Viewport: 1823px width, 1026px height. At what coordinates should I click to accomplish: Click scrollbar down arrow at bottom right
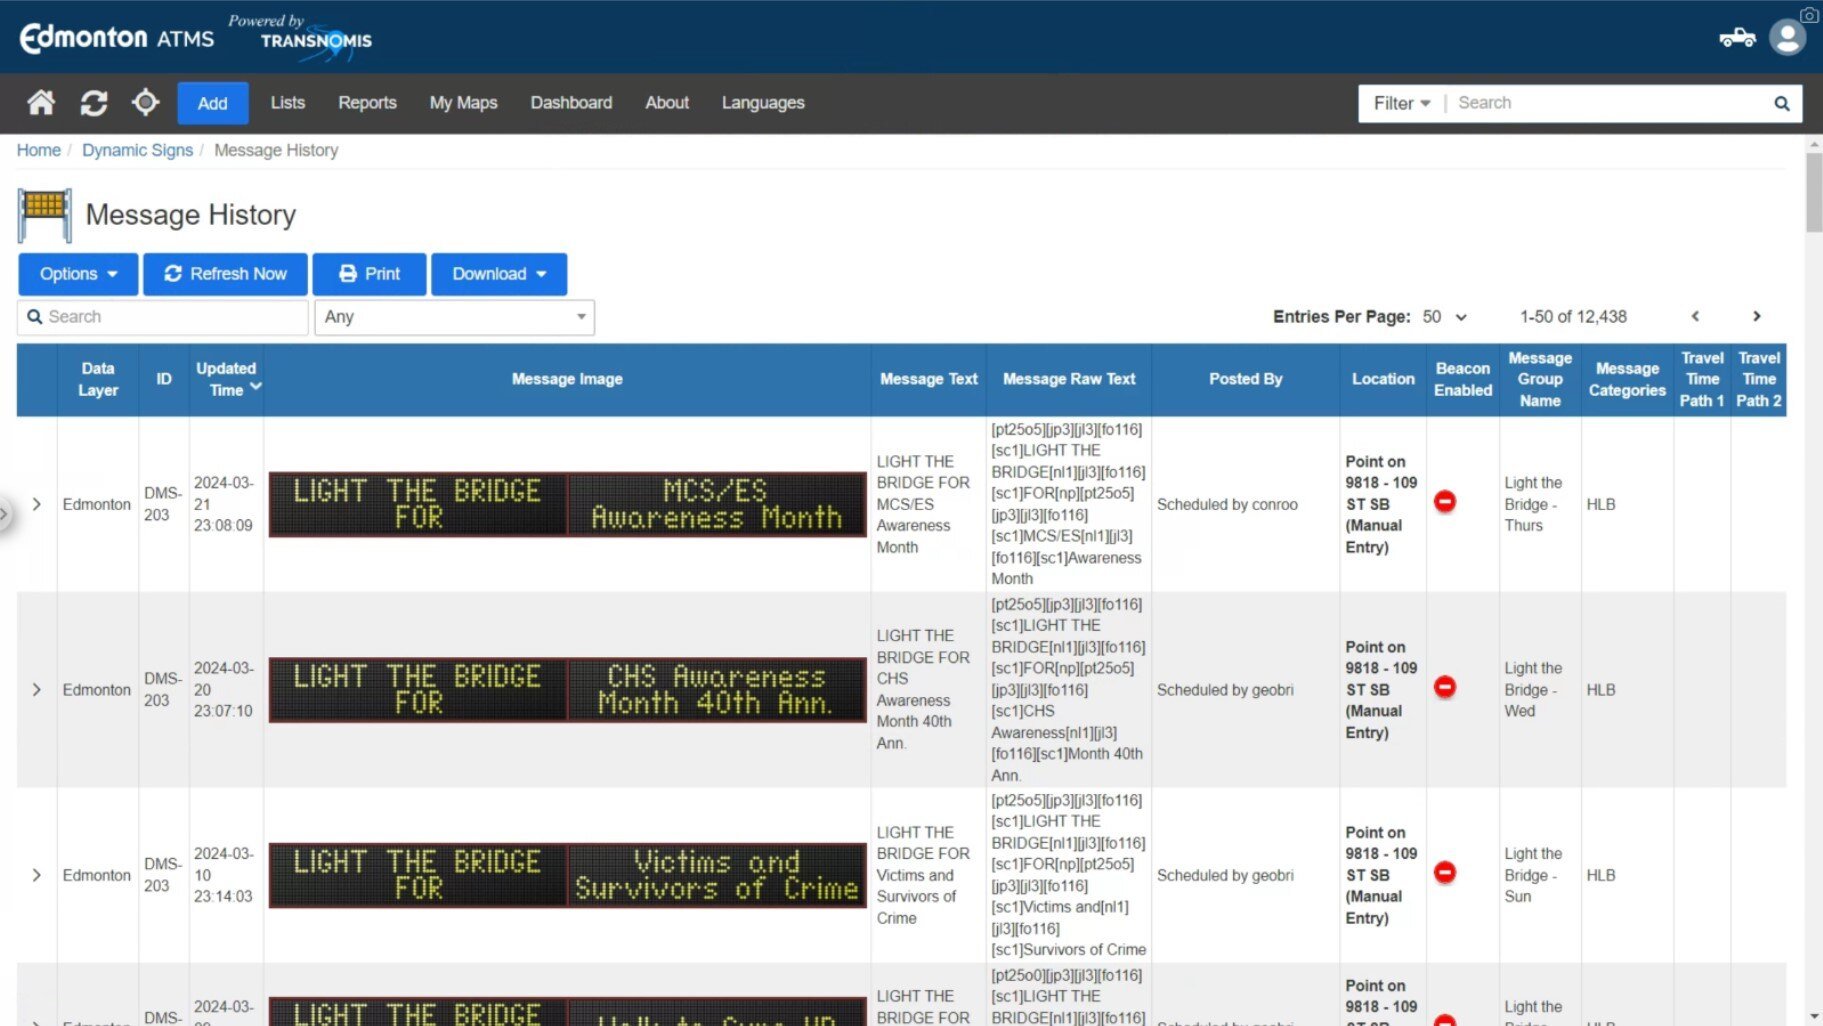1814,1017
